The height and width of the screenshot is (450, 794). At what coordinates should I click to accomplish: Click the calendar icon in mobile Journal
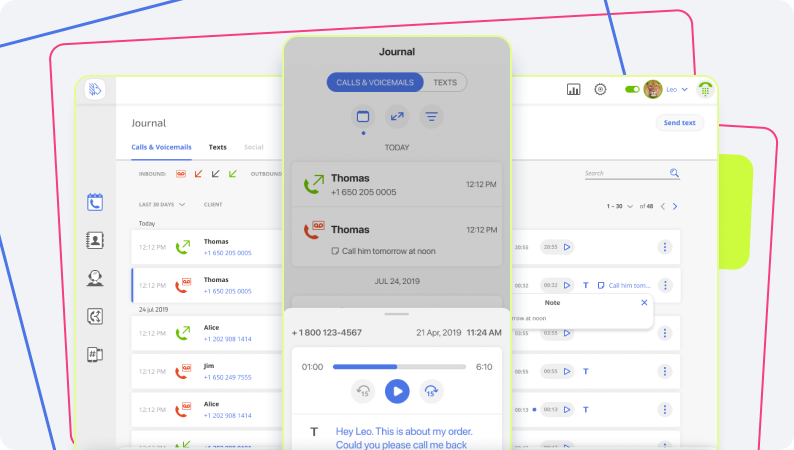click(363, 117)
